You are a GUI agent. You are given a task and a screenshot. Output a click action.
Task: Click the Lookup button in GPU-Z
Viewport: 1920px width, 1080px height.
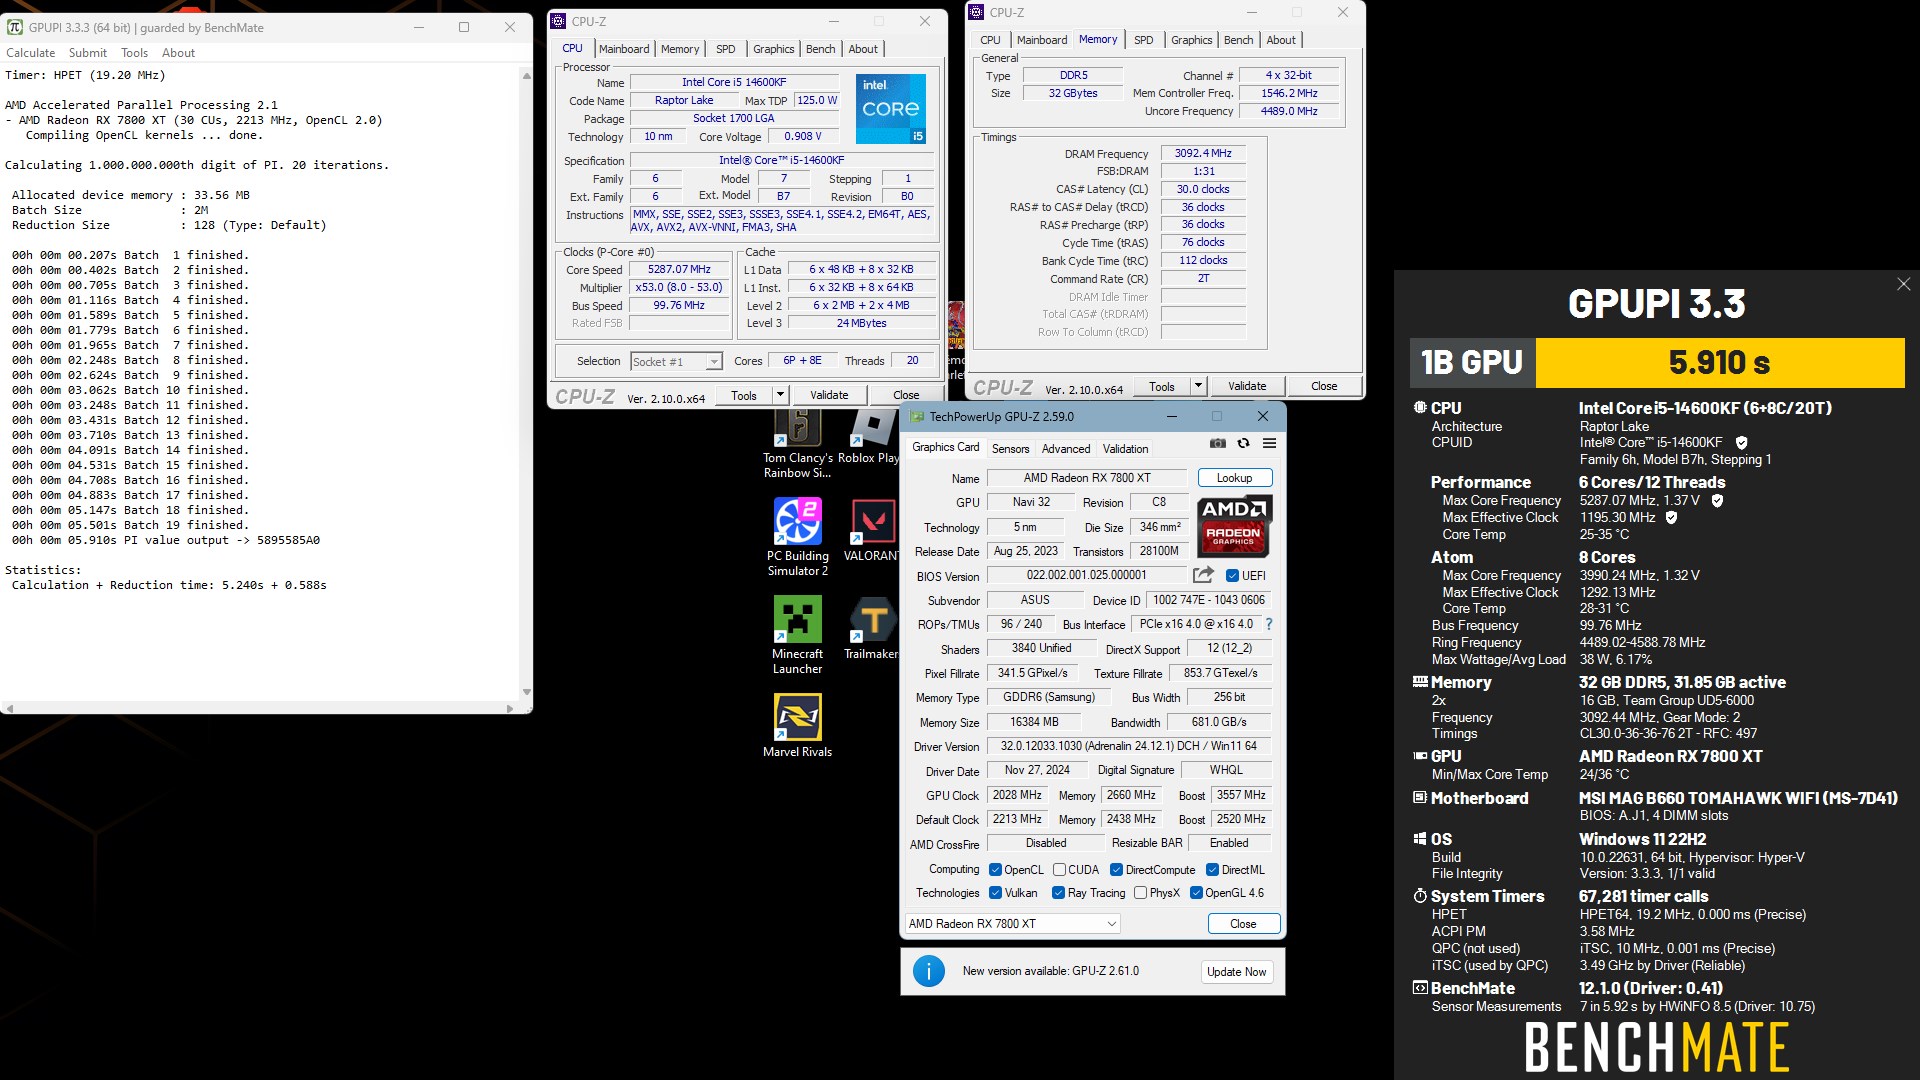(x=1235, y=478)
